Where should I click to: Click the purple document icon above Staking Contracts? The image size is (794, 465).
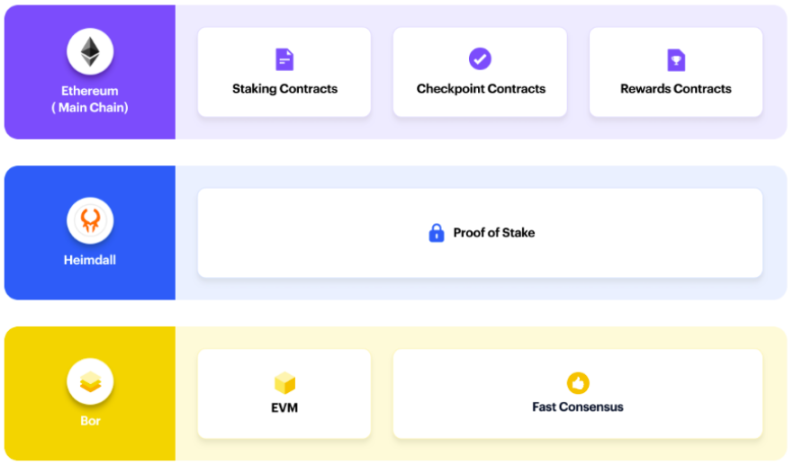[x=285, y=59]
